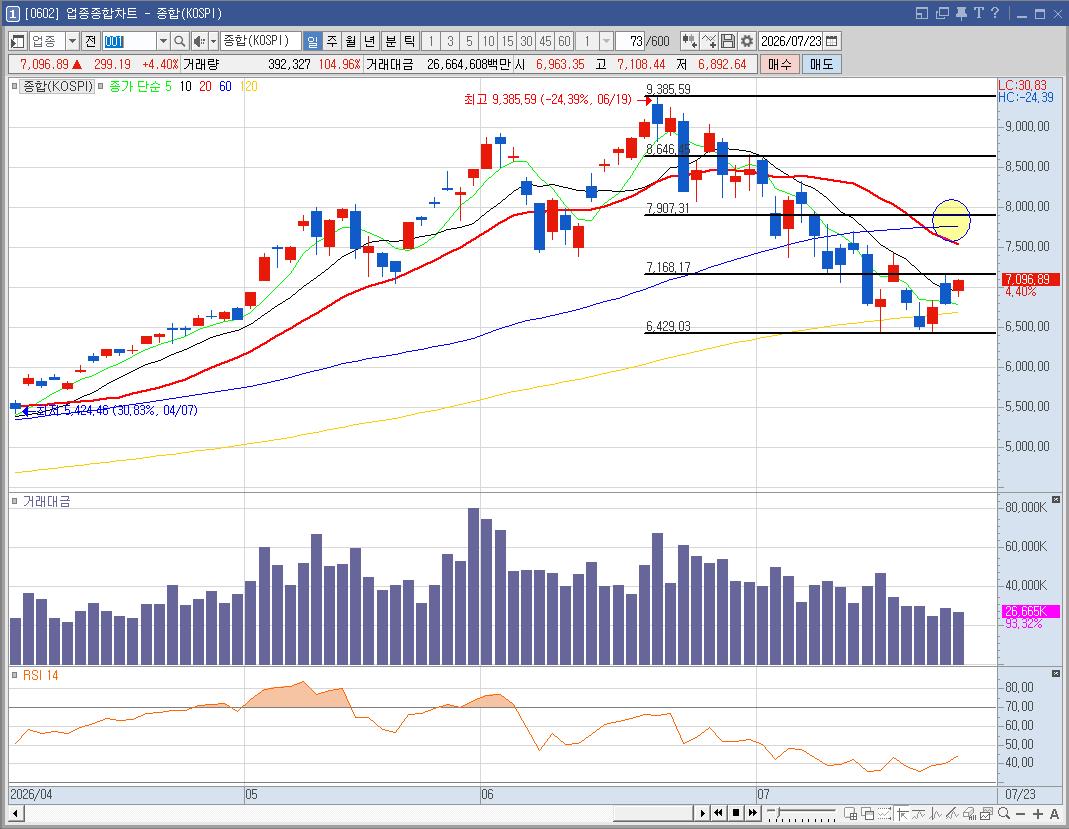
Task: Click the replay speed slider handle
Action: point(777,812)
